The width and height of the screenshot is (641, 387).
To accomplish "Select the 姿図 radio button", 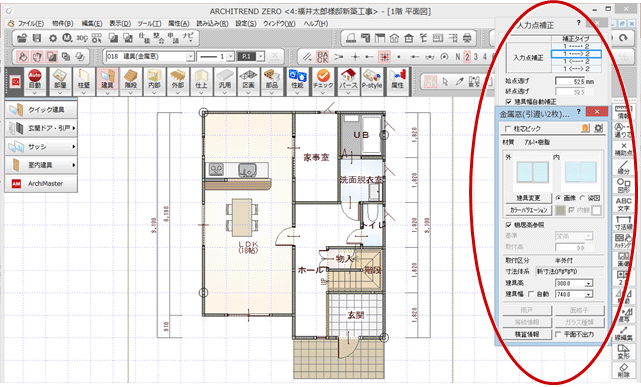I will 583,198.
